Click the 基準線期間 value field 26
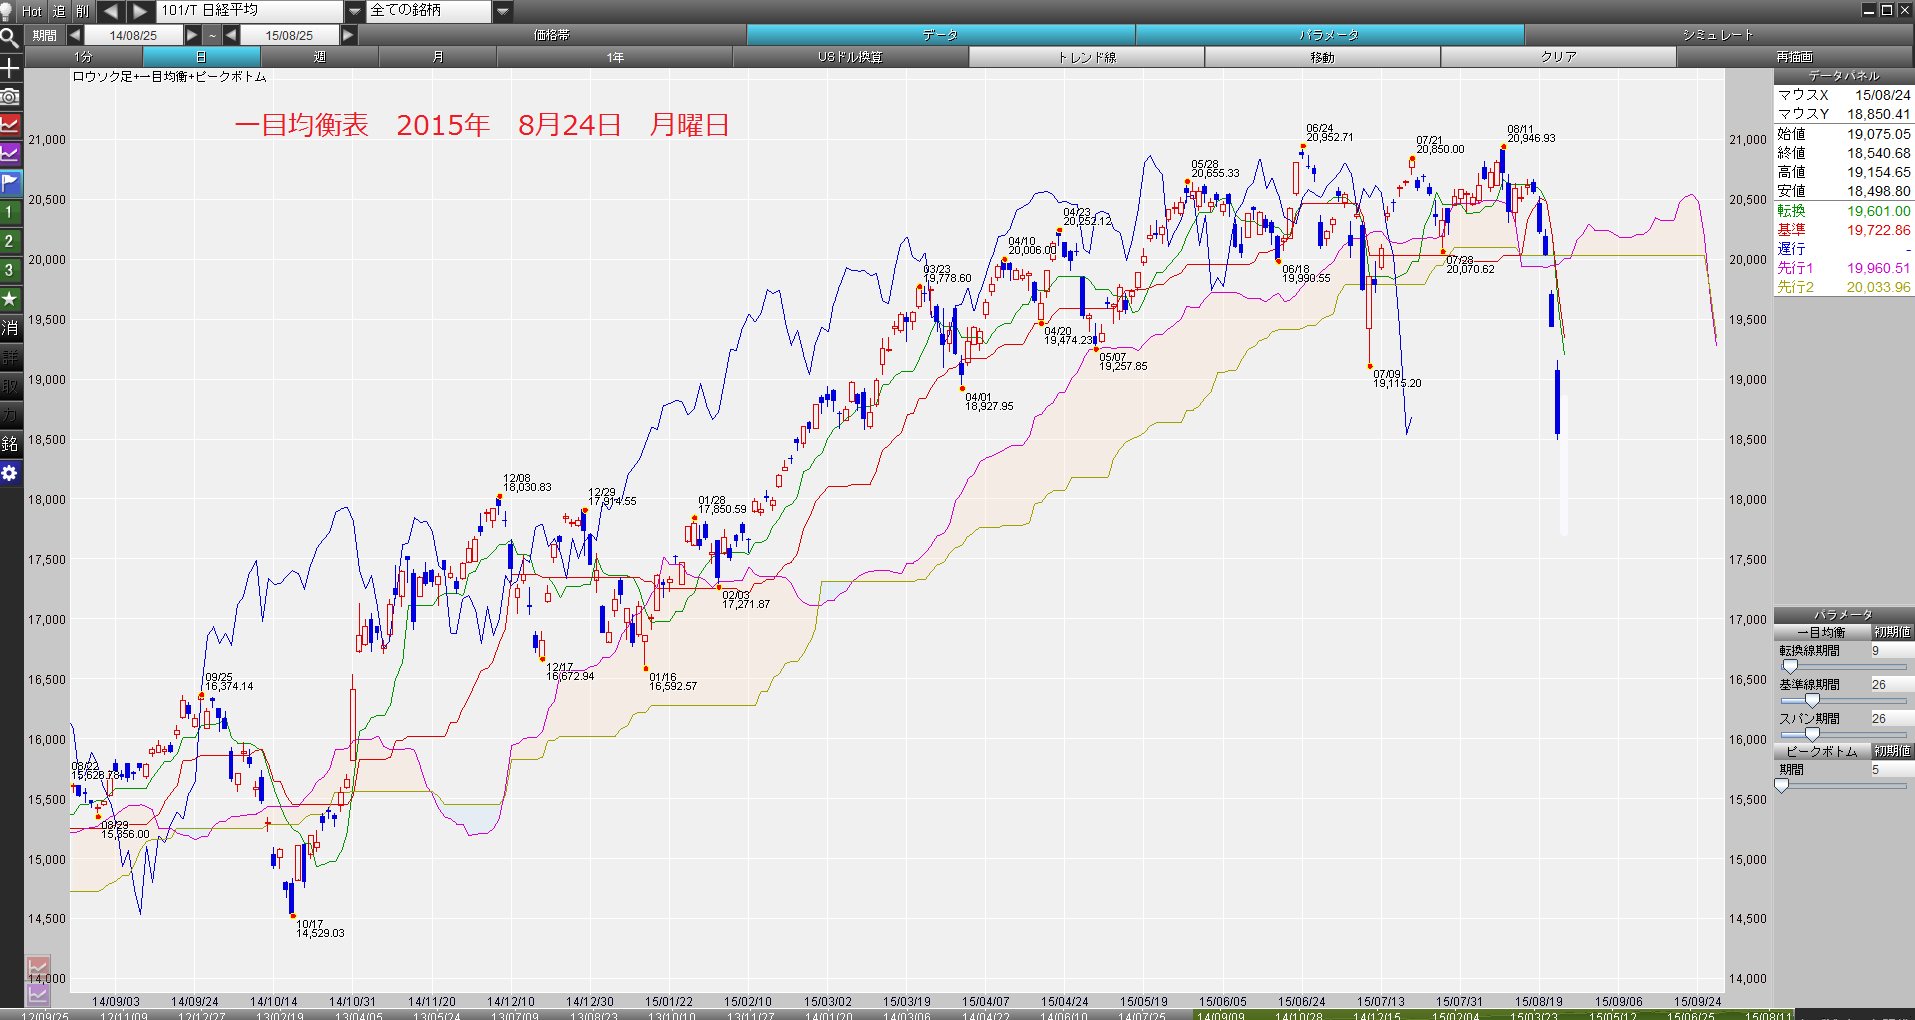 point(1891,685)
